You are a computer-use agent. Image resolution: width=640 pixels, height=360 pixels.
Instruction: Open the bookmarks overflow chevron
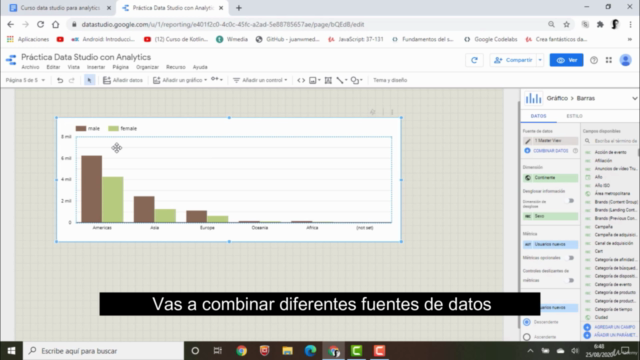tap(630, 39)
